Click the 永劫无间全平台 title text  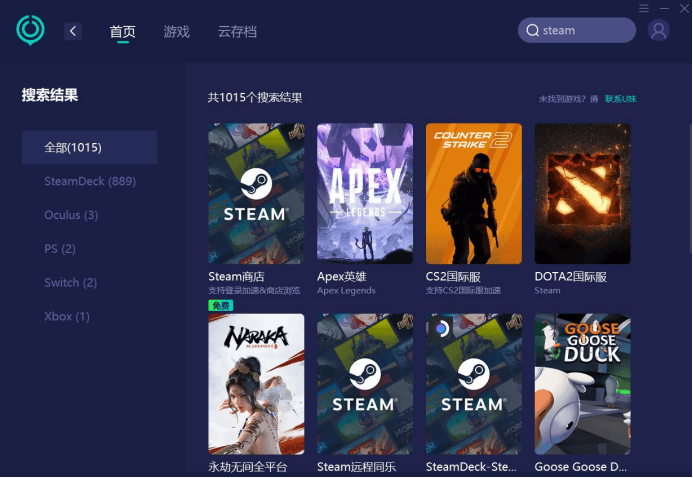point(248,467)
